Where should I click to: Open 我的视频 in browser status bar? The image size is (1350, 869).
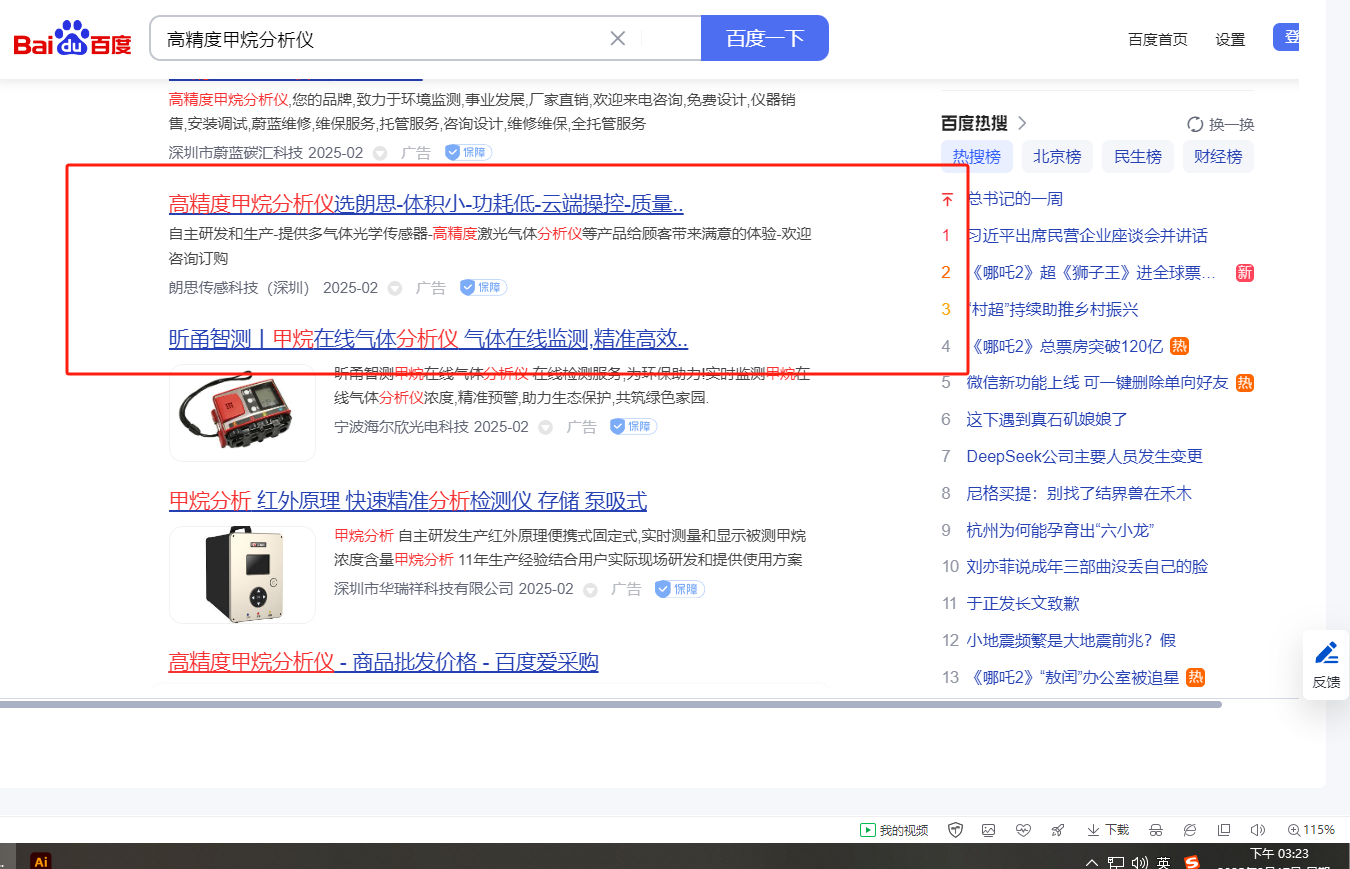pos(894,830)
